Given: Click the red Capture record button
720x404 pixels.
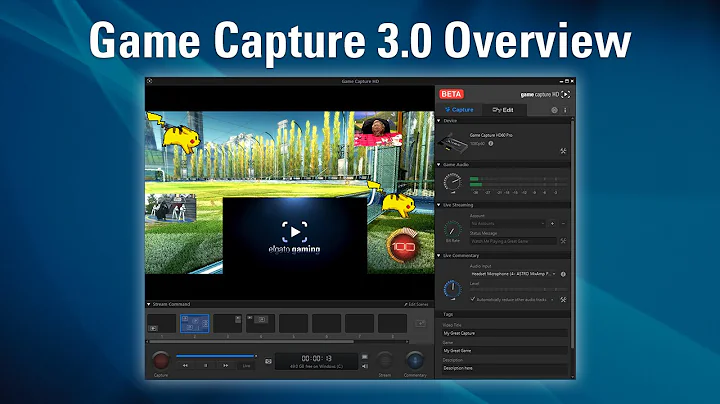Looking at the screenshot, I should pyautogui.click(x=161, y=360).
